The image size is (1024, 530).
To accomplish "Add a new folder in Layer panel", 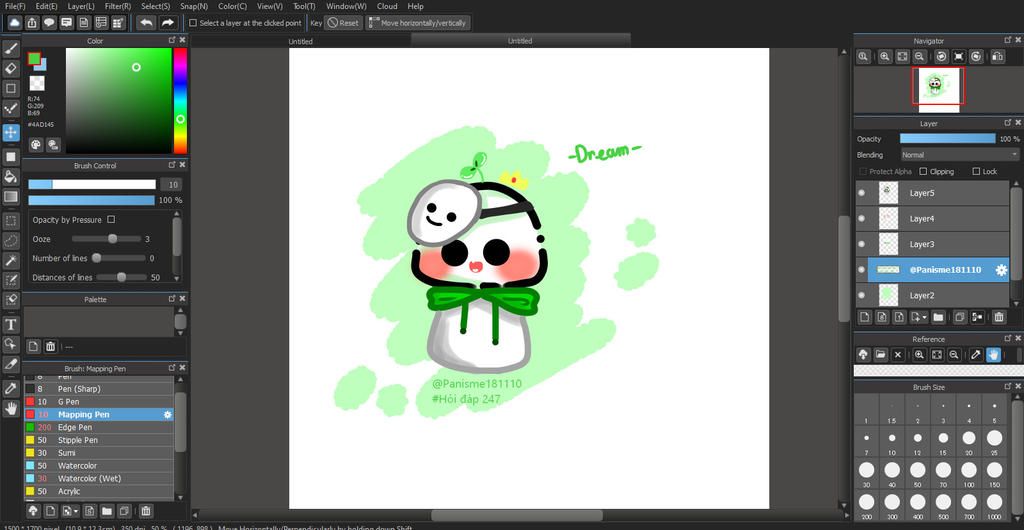I will [938, 318].
